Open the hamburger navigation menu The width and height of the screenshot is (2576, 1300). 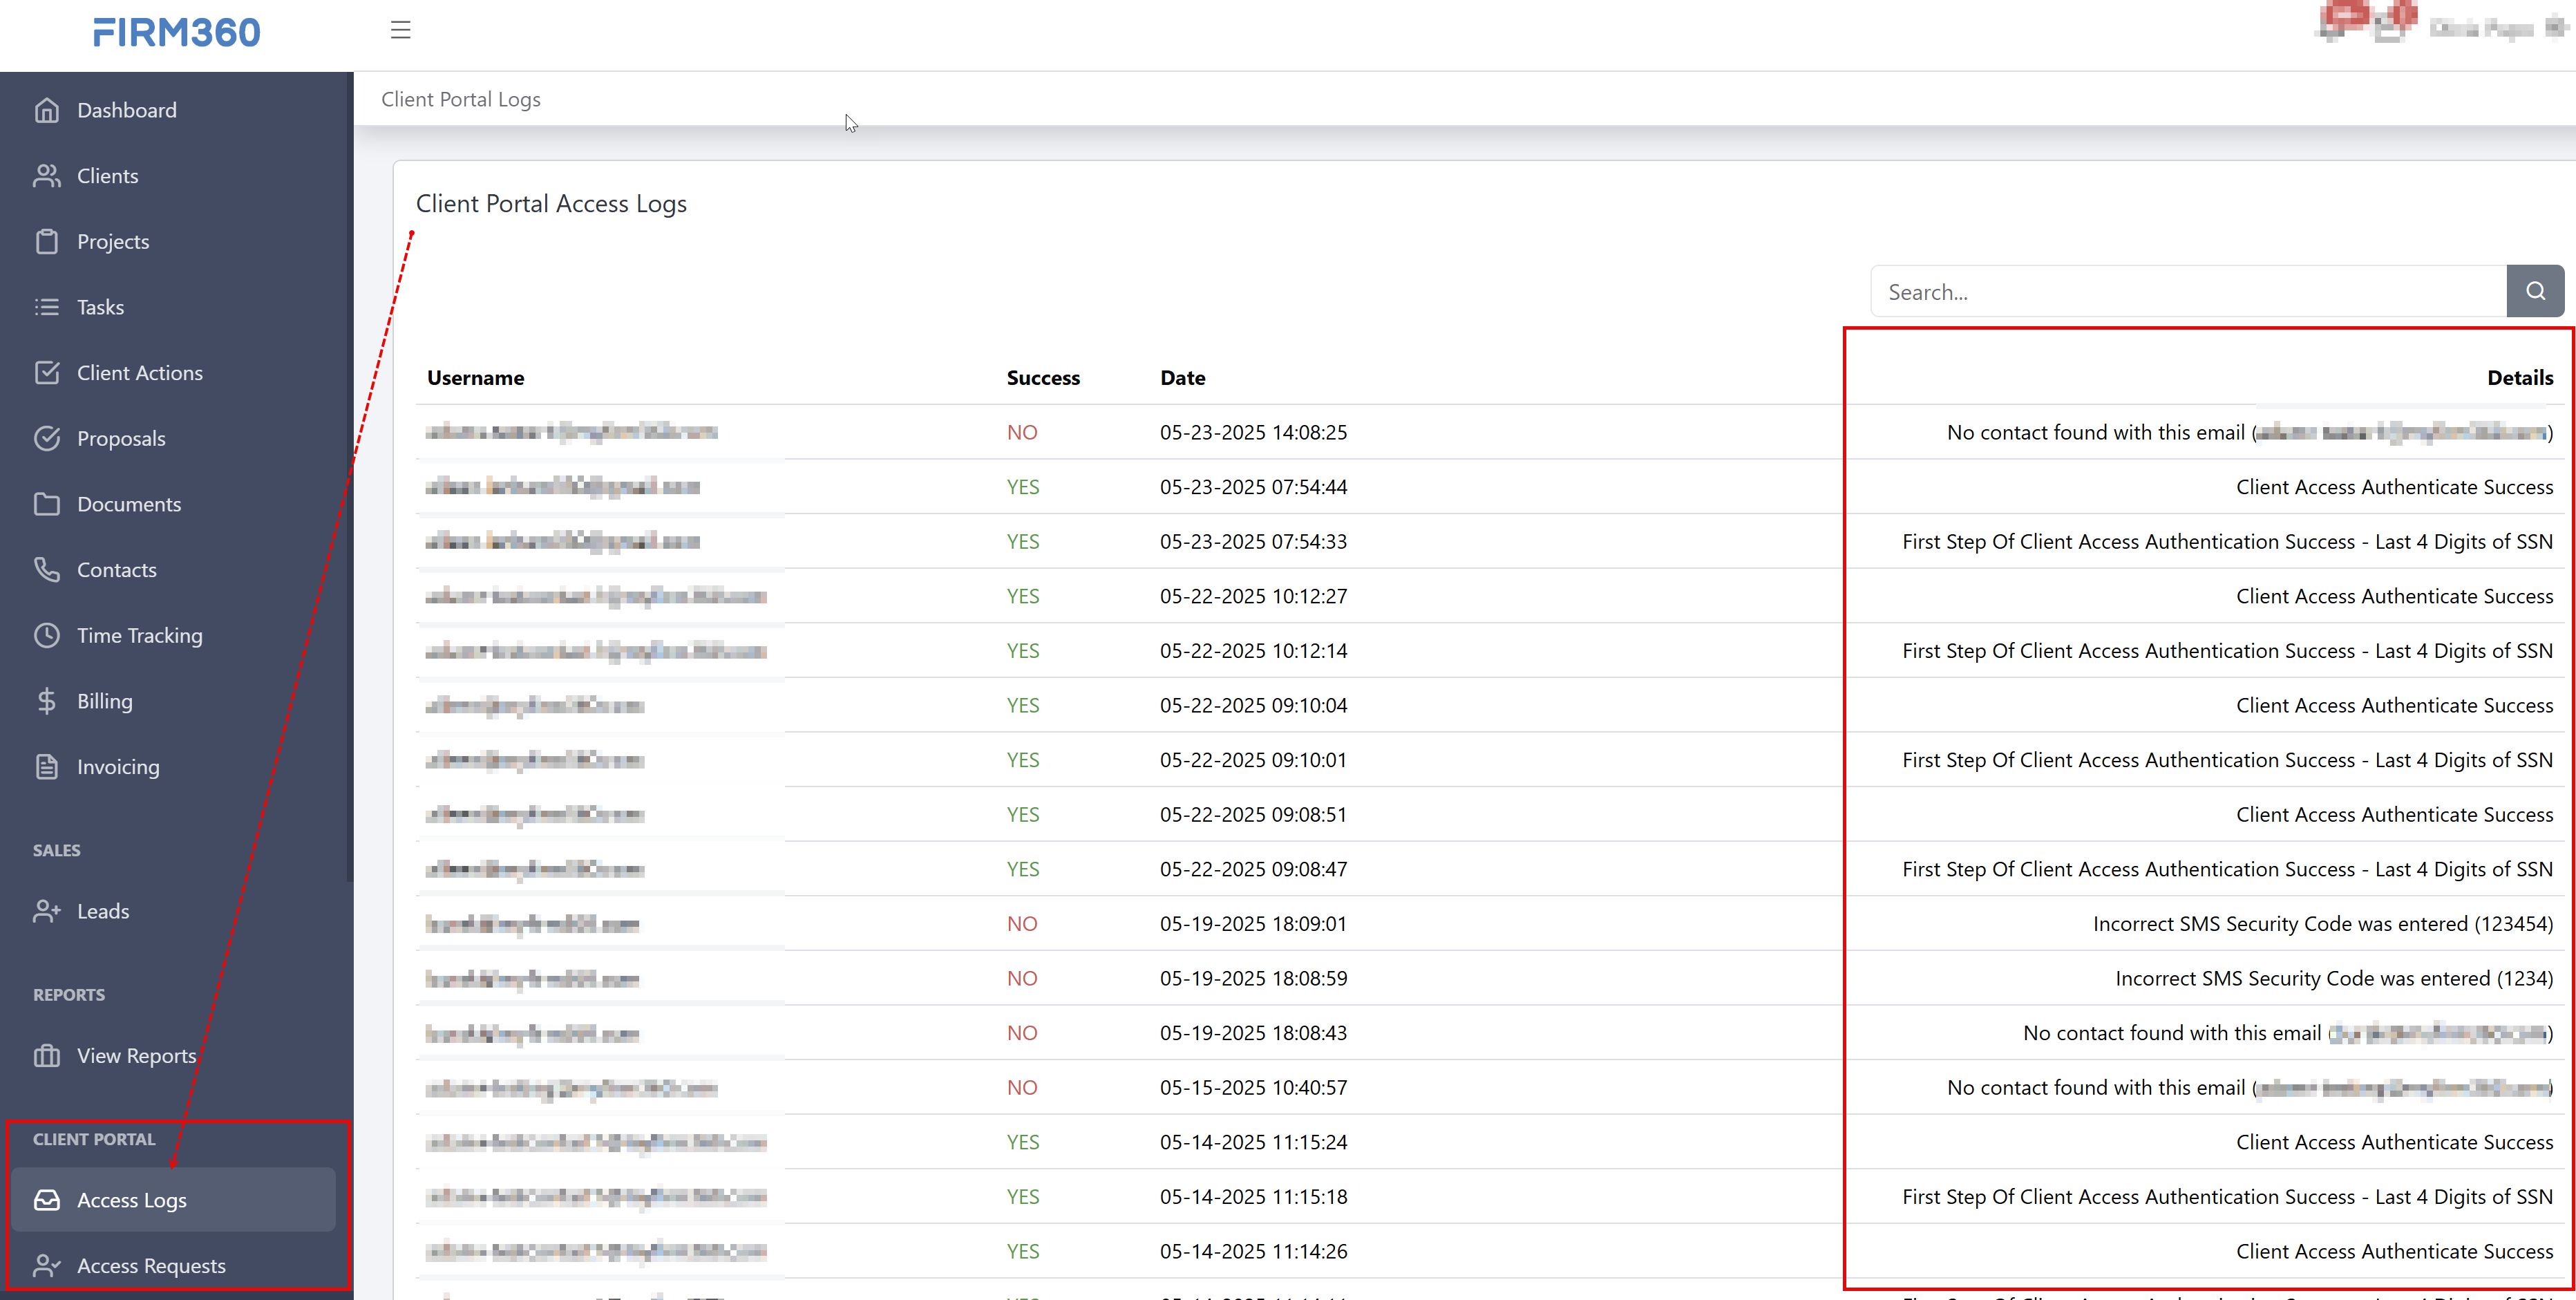[400, 30]
